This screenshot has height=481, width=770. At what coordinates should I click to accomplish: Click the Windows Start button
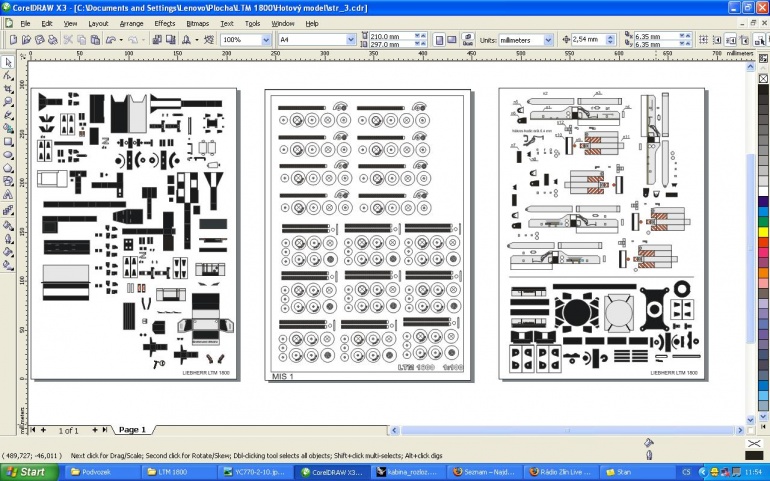coord(29,472)
